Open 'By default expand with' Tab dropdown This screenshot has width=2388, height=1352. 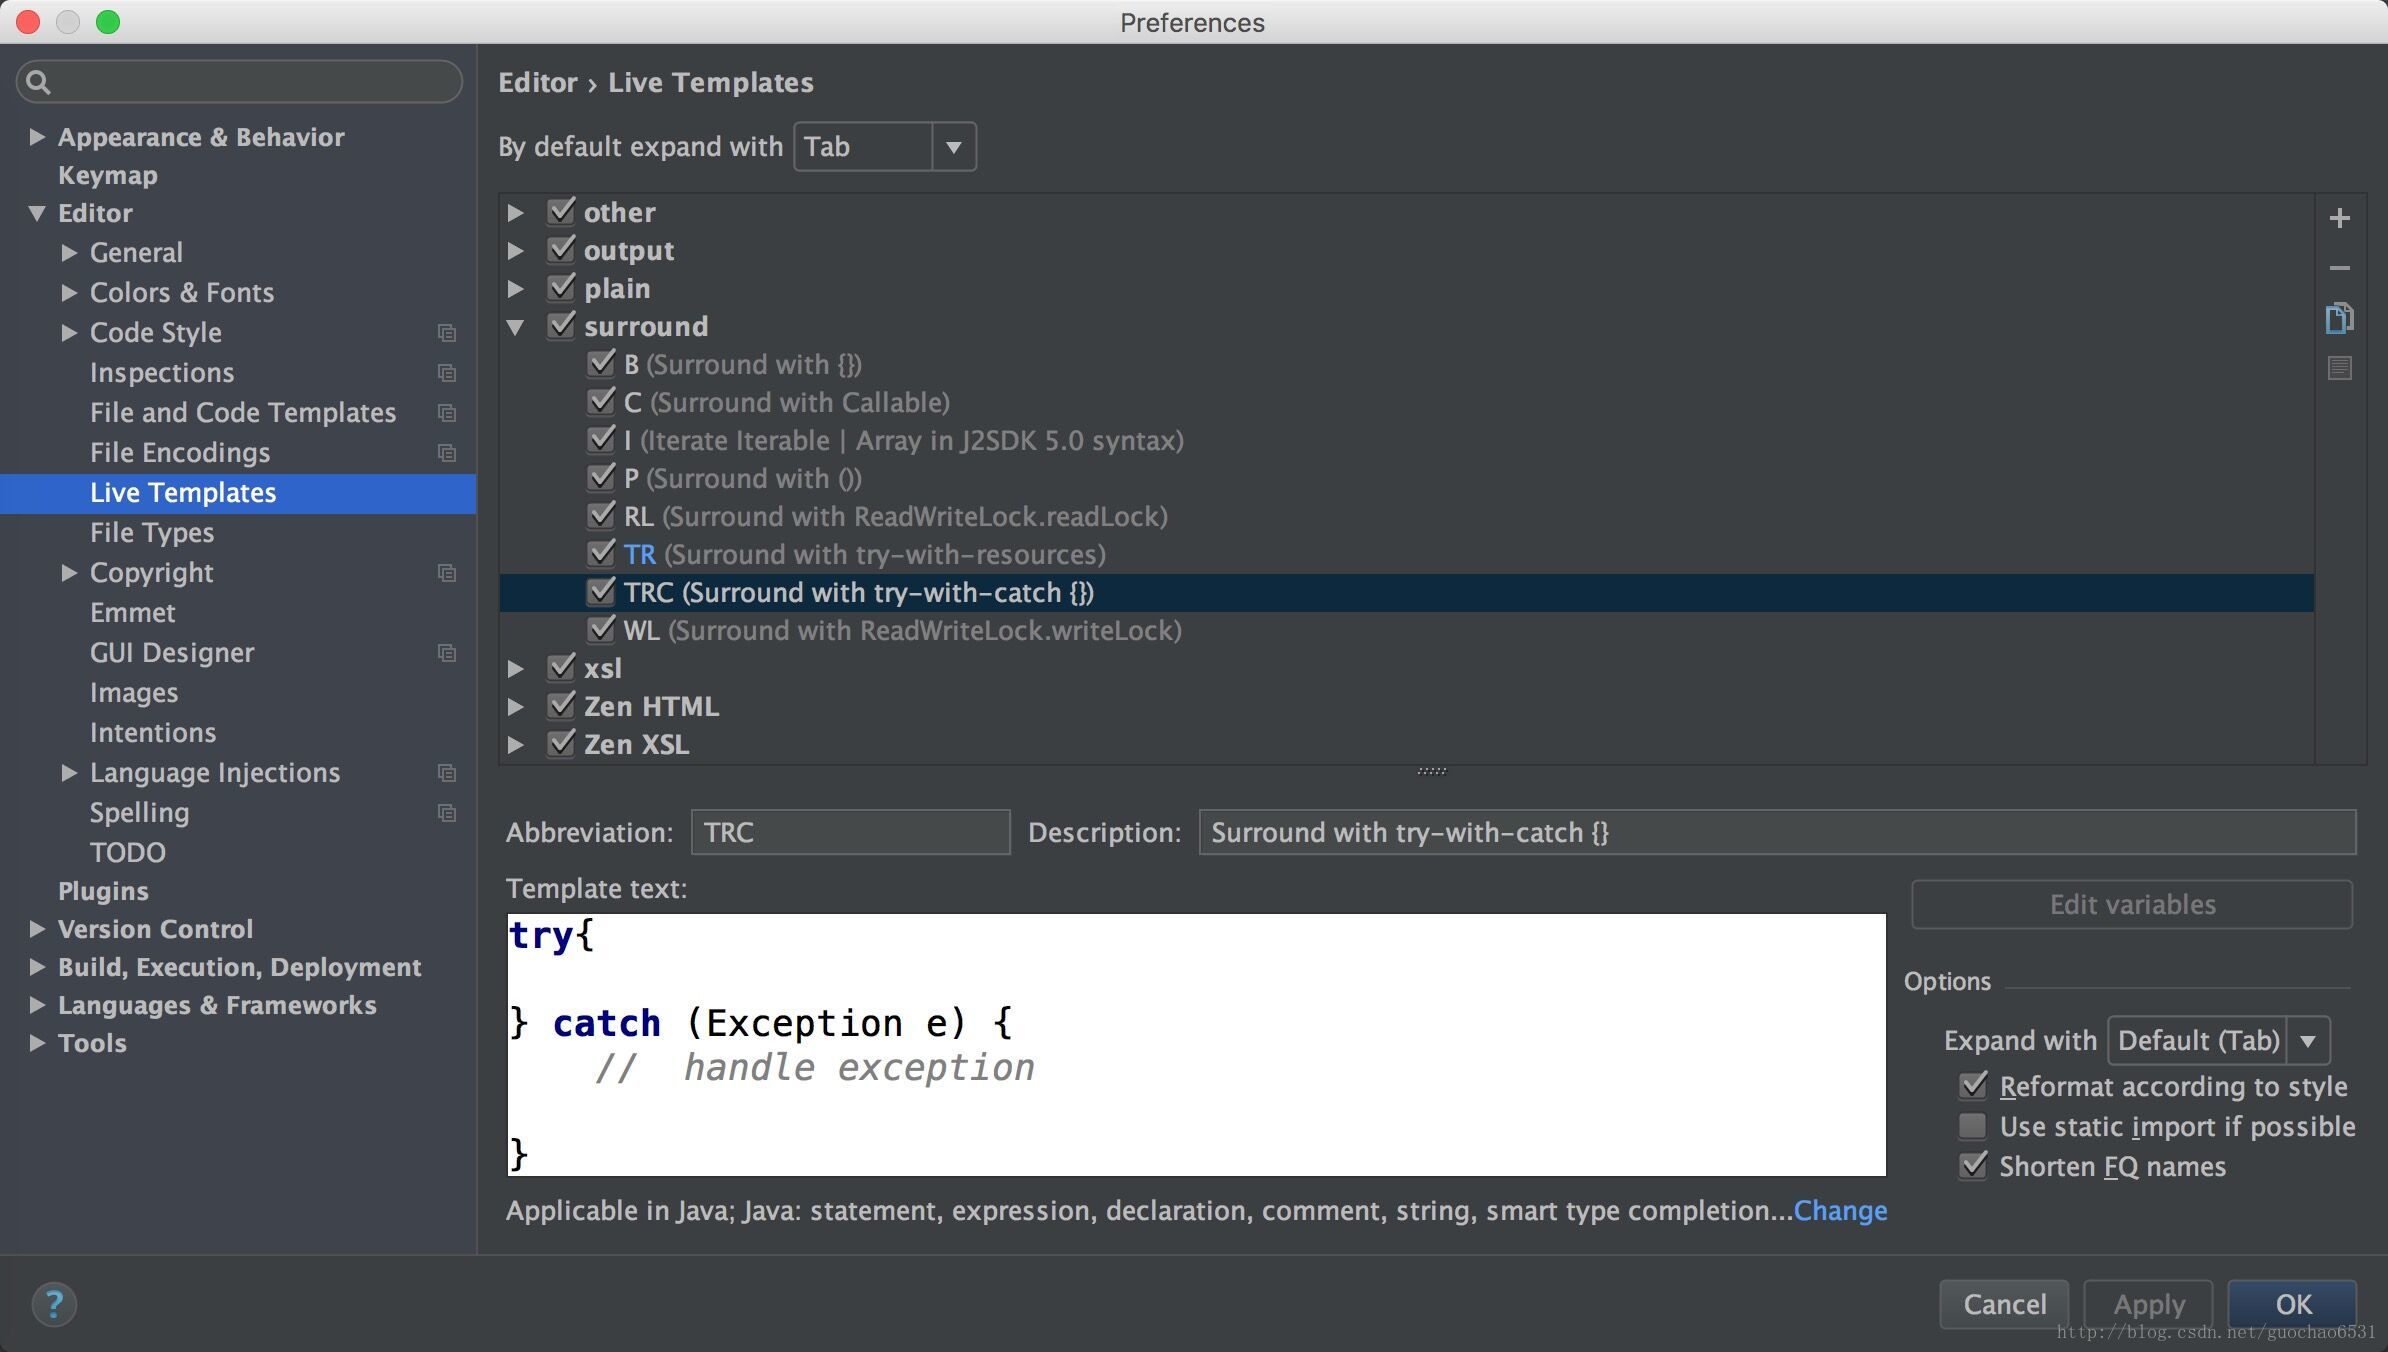coord(885,147)
